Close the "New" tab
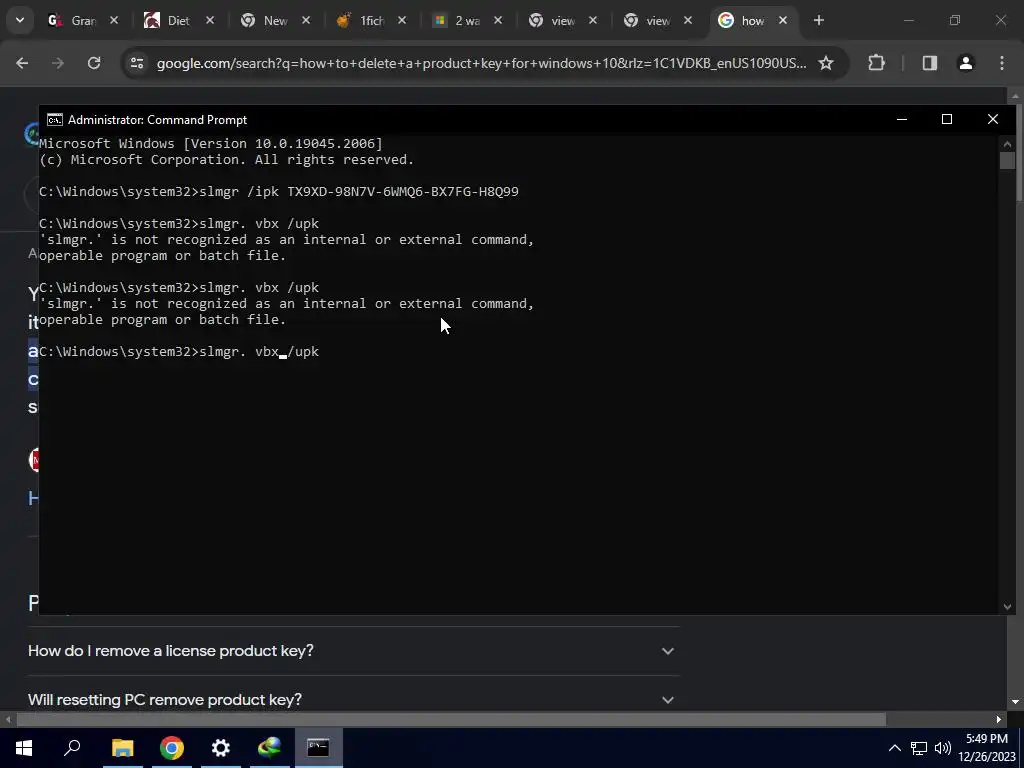Viewport: 1024px width, 768px height. (x=306, y=20)
